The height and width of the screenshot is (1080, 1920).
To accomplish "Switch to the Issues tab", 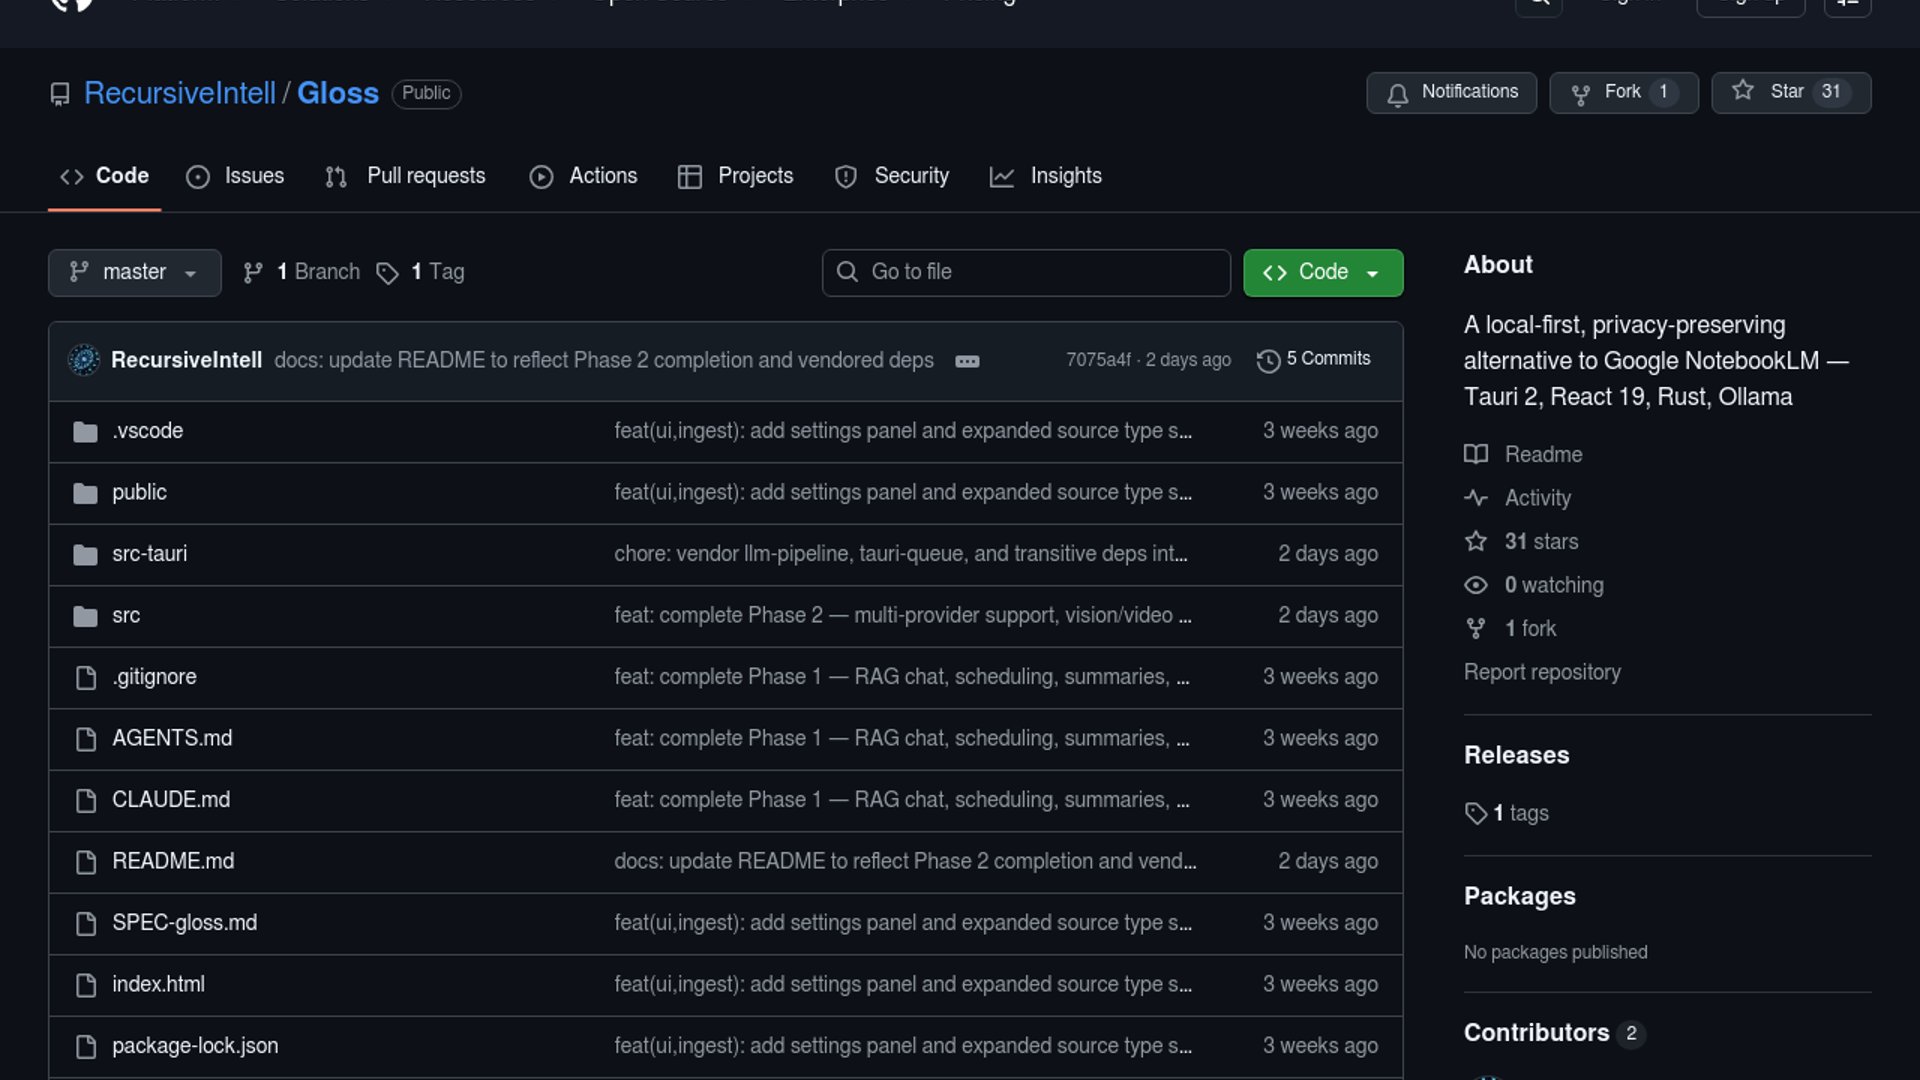I will pos(236,176).
